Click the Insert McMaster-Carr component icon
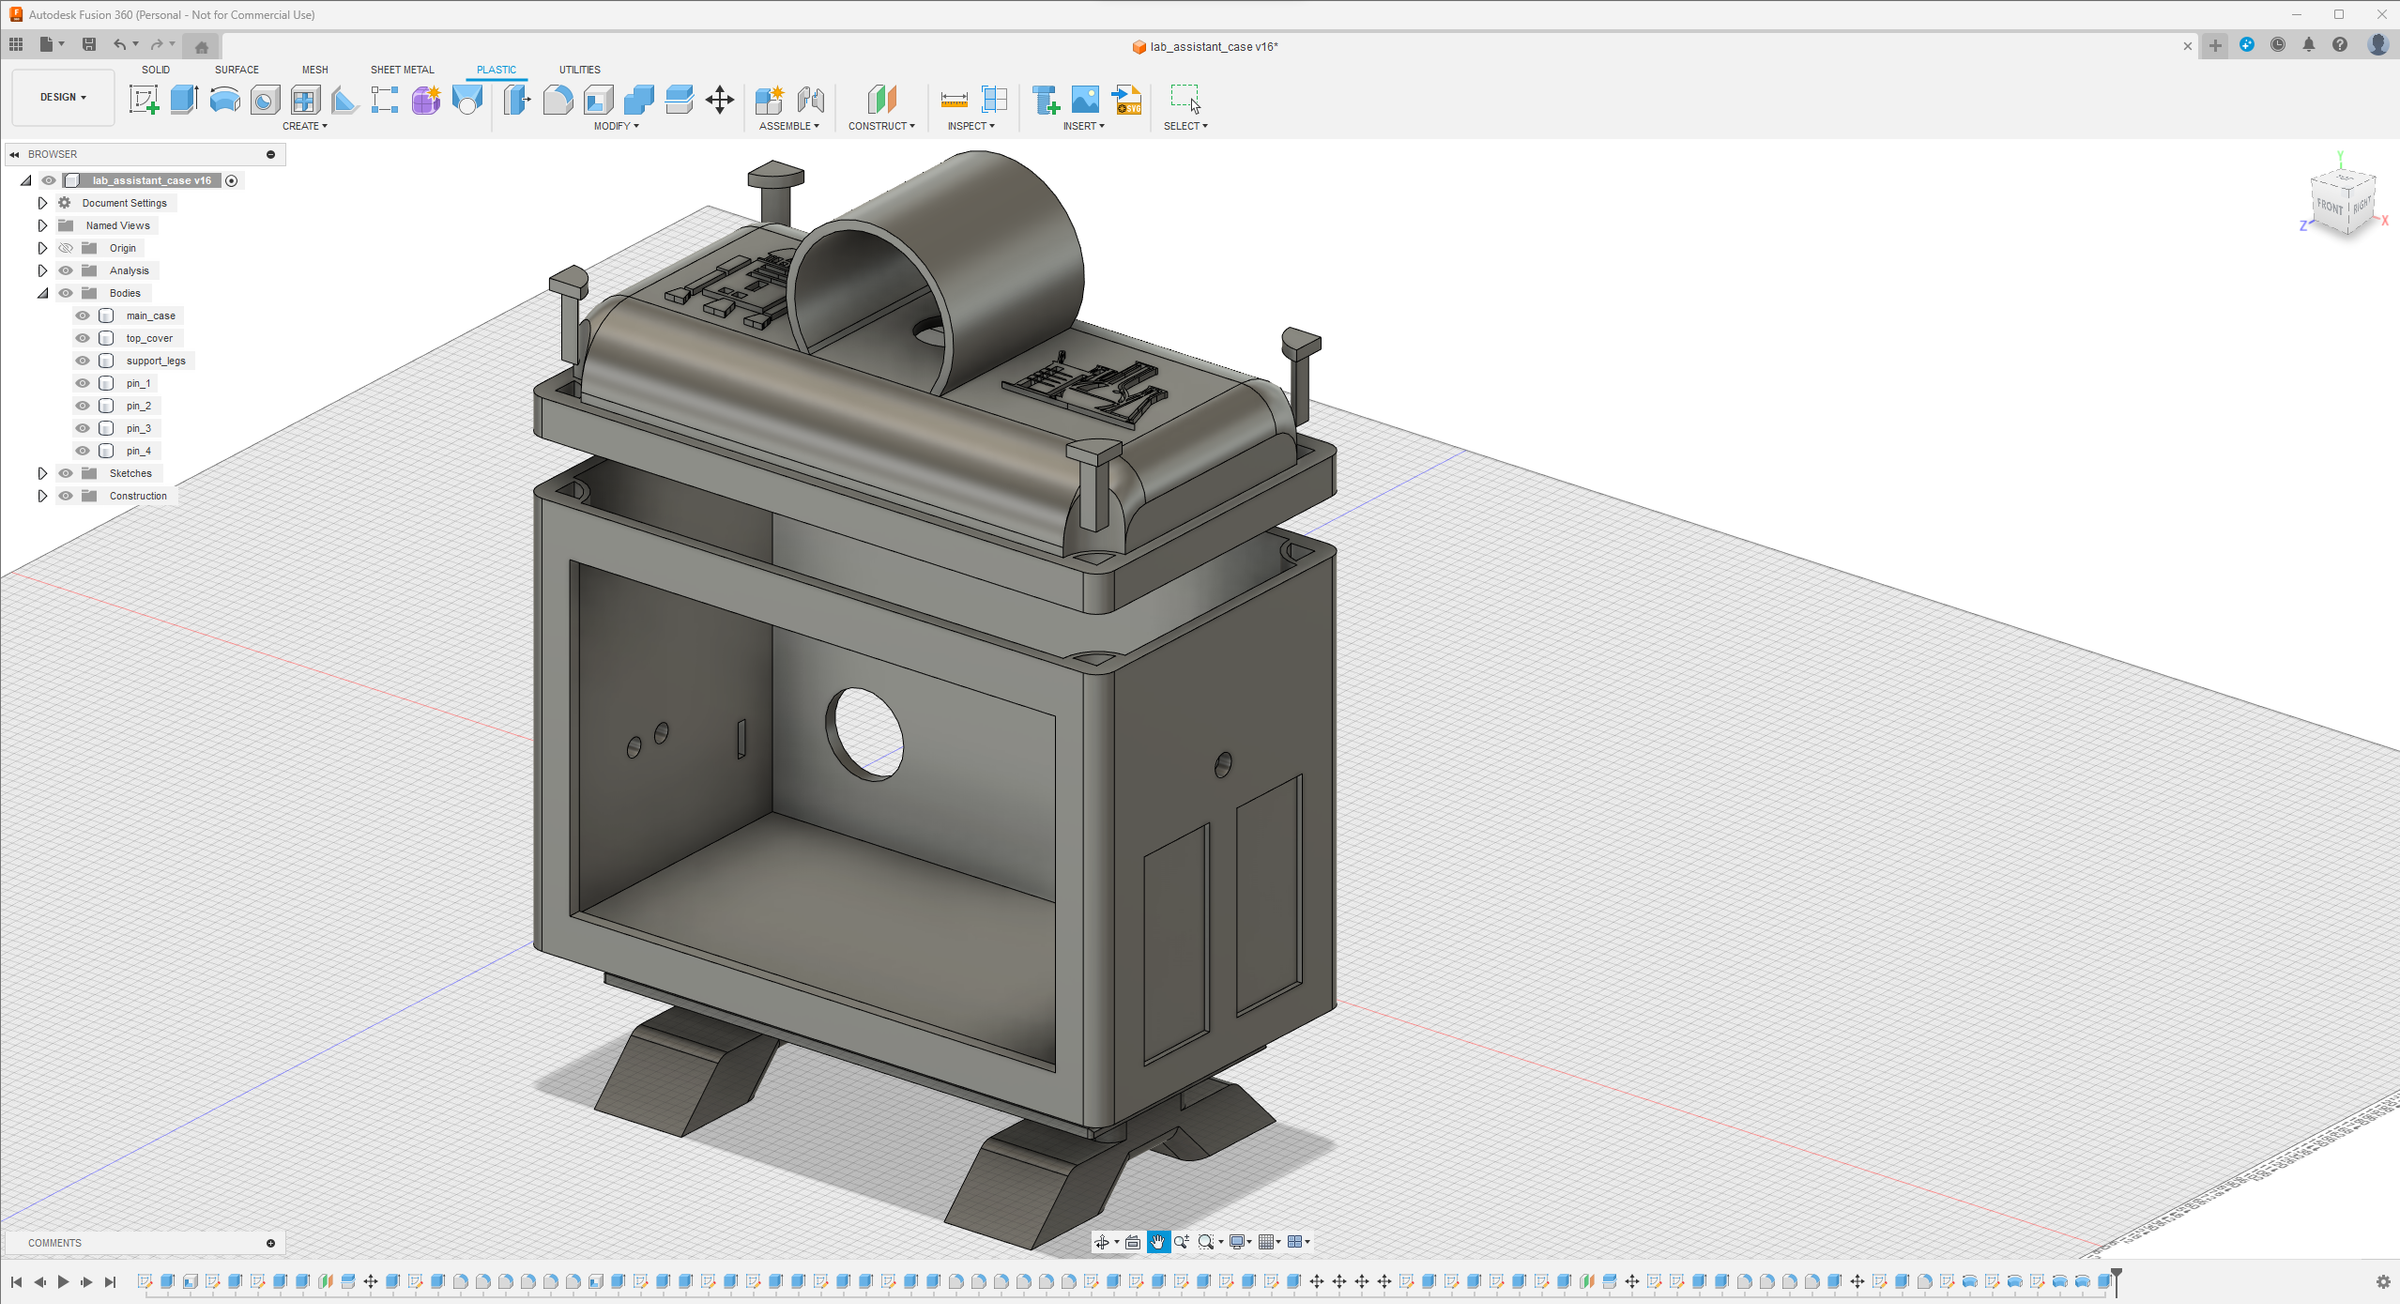The height and width of the screenshot is (1304, 2400). (x=1046, y=99)
